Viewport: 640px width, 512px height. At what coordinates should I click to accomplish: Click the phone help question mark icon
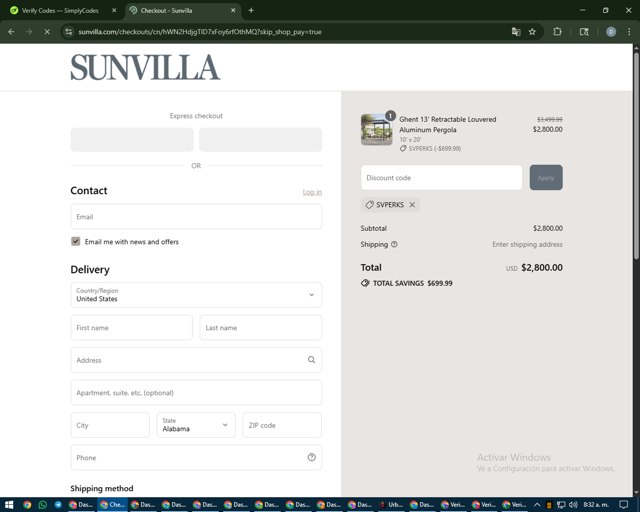coord(311,457)
